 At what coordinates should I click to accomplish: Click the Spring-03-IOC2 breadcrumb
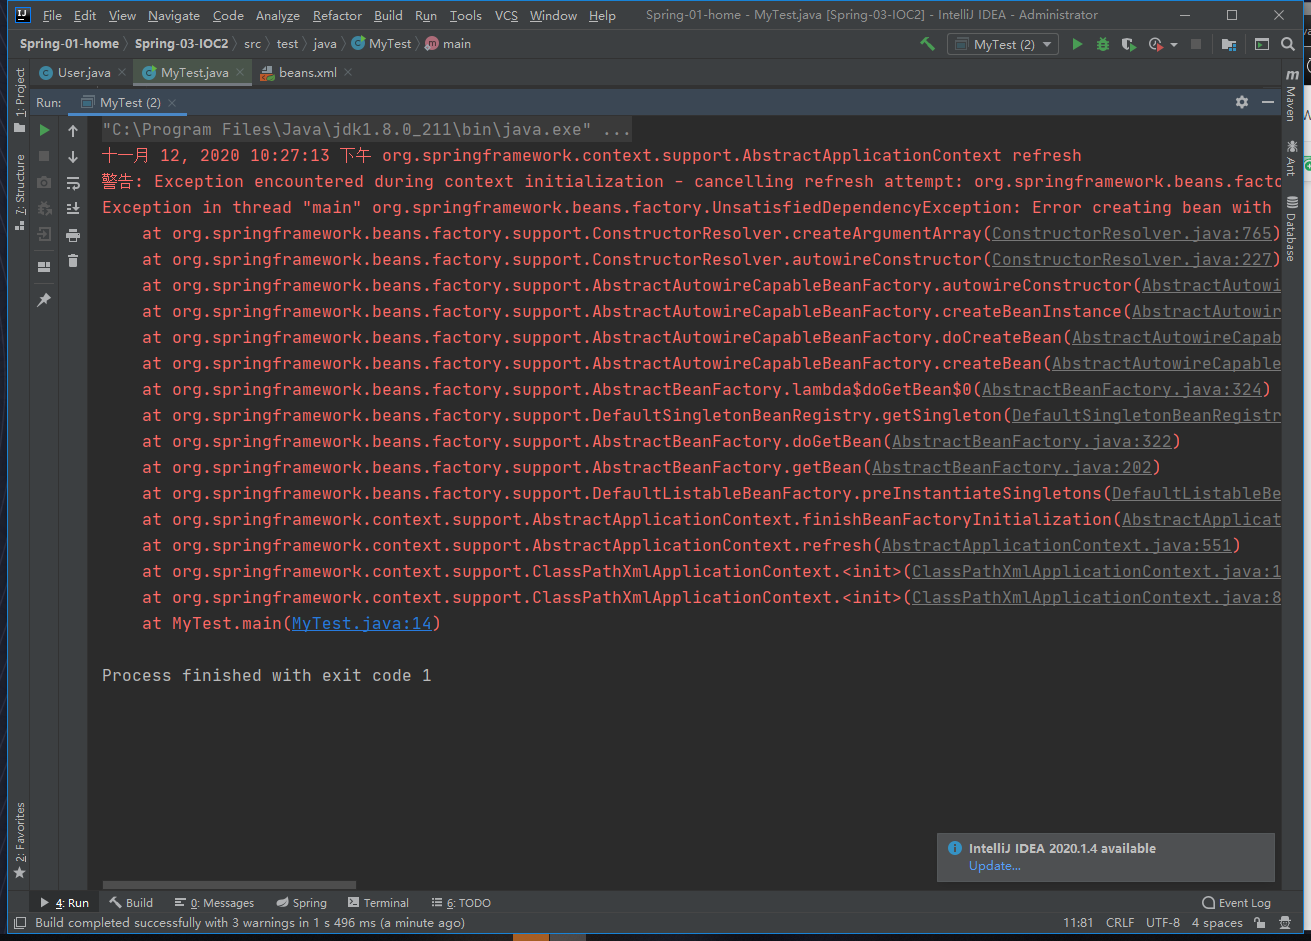tap(181, 44)
